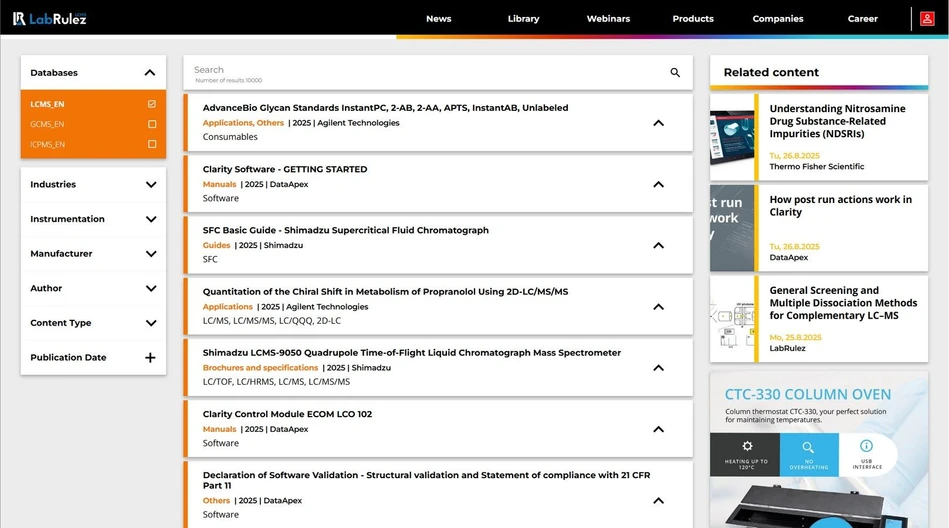949x528 pixels.
Task: Expand the Instrumentation filter
Action: (151, 219)
